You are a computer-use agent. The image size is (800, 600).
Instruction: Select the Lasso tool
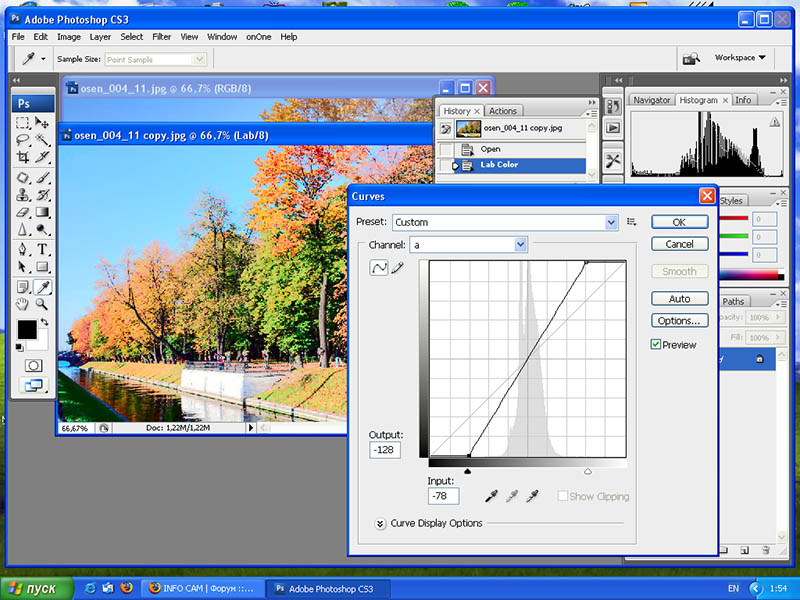(x=22, y=140)
